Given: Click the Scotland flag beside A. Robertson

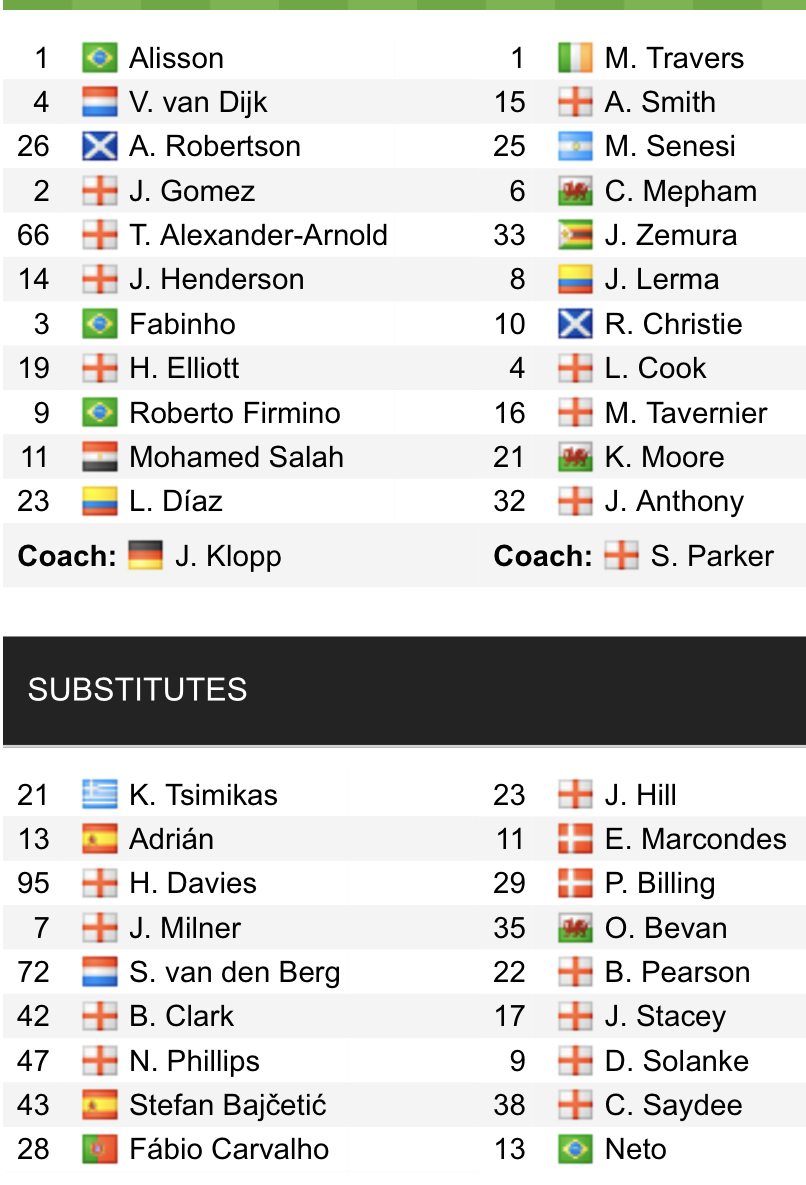Looking at the screenshot, I should click(x=99, y=146).
